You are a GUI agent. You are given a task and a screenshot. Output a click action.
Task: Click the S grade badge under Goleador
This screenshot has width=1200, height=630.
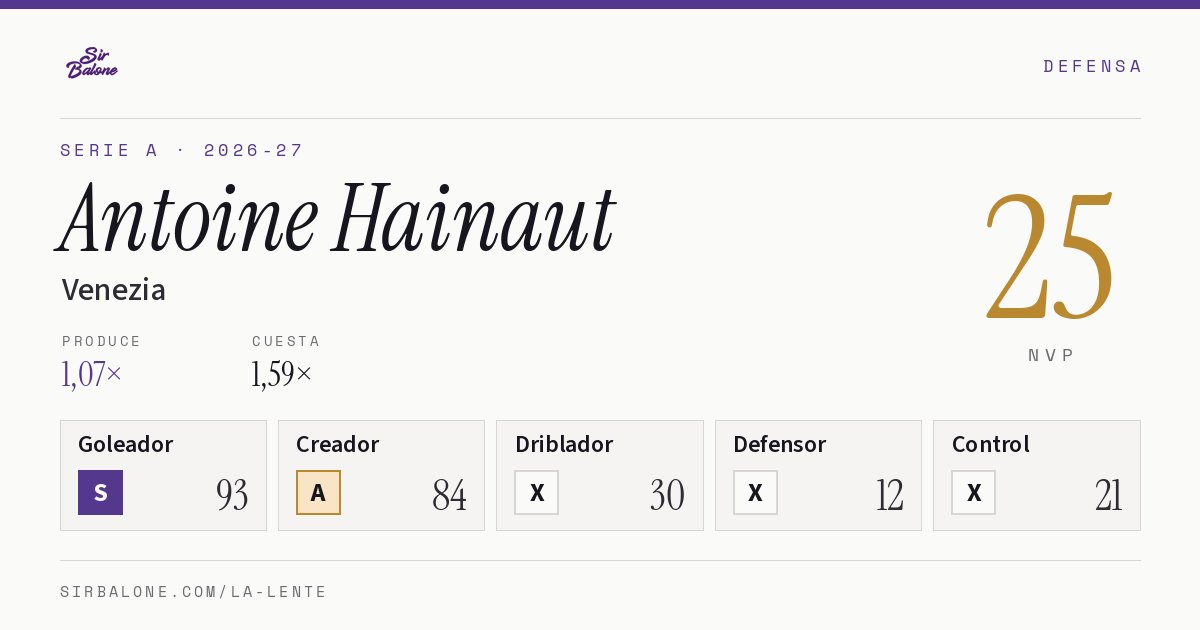pos(100,492)
